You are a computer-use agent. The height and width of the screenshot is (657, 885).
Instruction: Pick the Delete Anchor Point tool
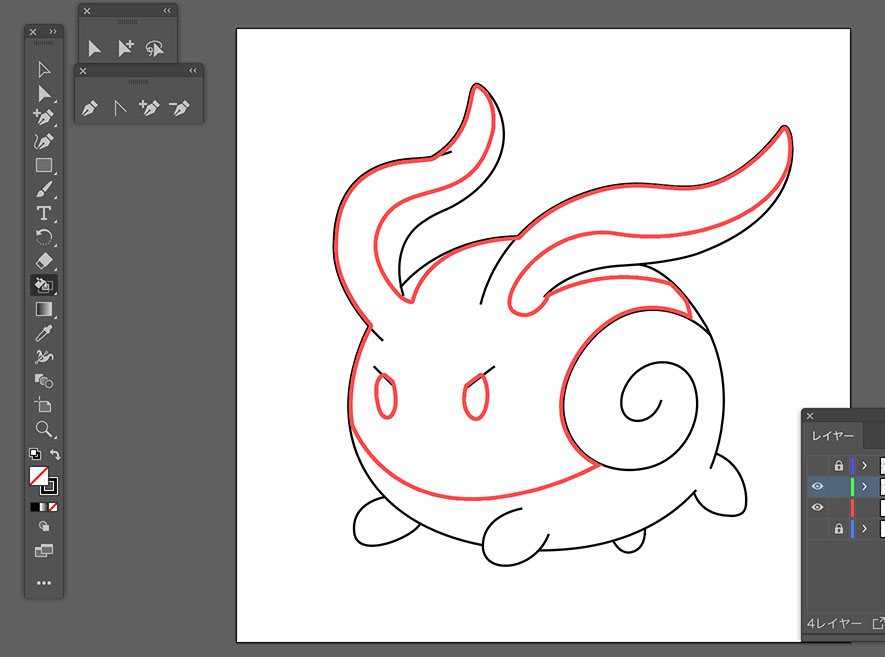tap(179, 107)
